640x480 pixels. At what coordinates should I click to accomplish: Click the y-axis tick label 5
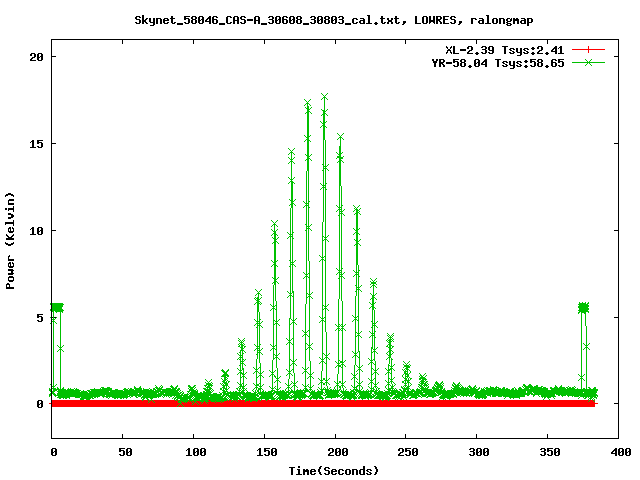(40, 318)
